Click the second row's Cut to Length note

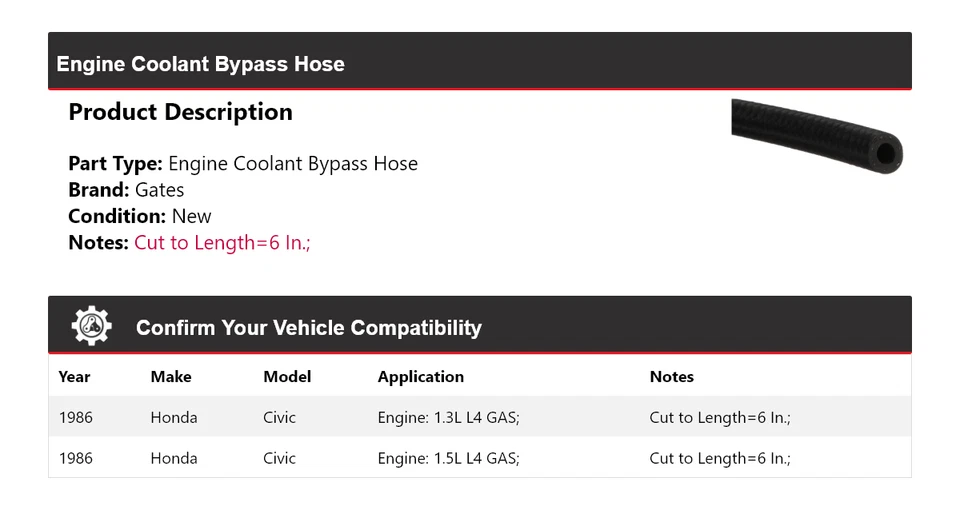(x=720, y=458)
